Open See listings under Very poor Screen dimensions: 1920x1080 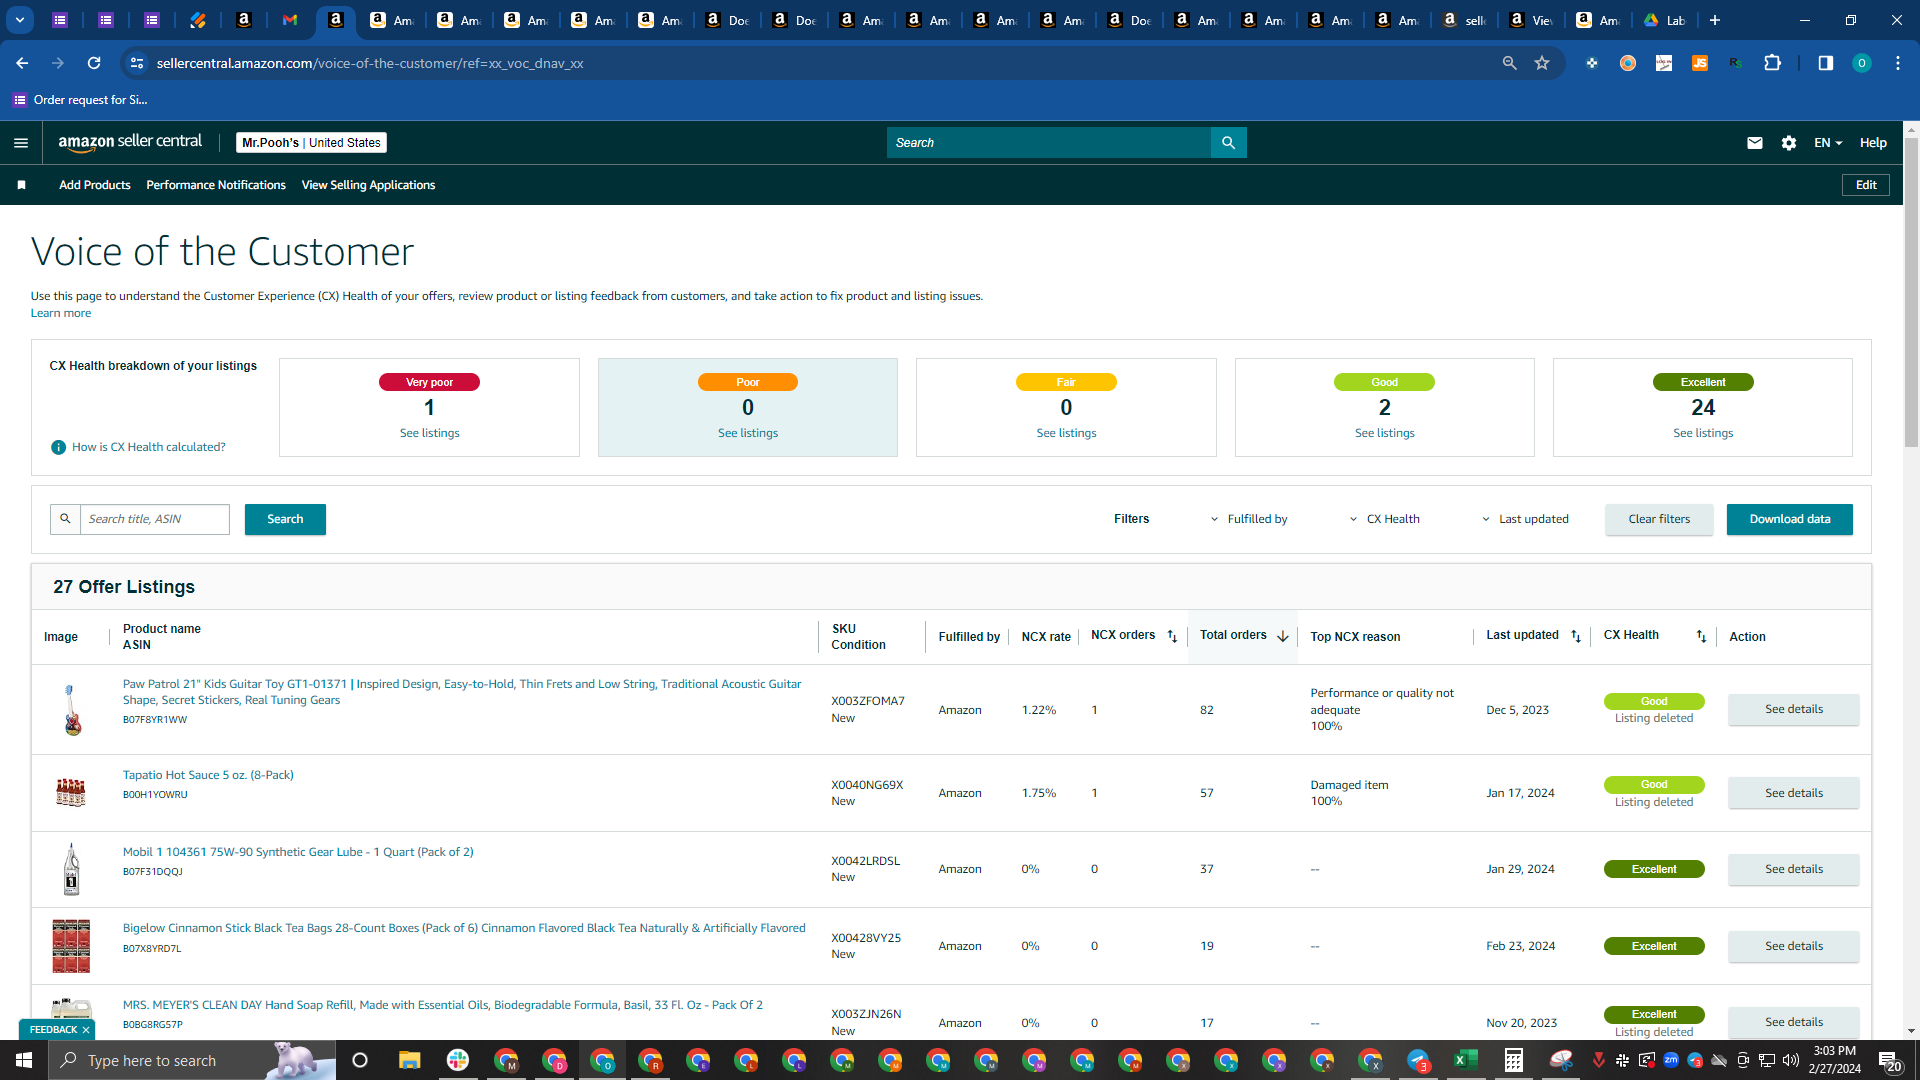tap(430, 433)
